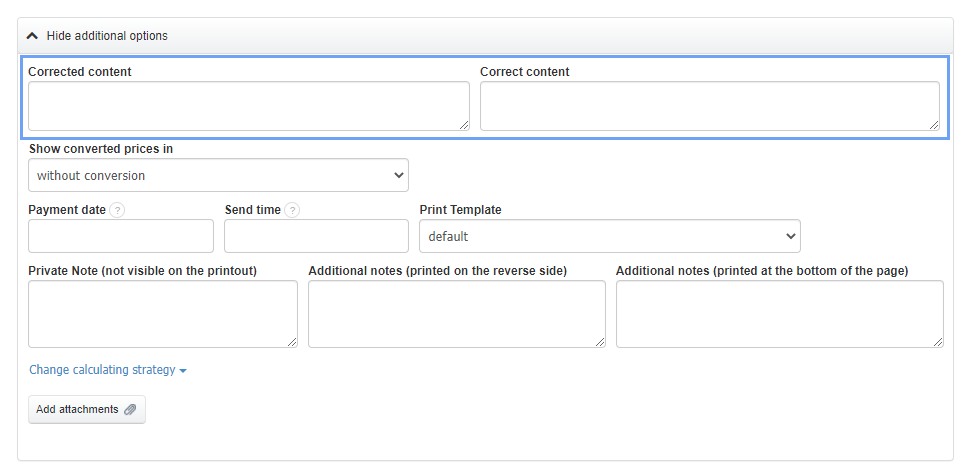
Task: Click the Send time help icon
Action: (x=292, y=210)
